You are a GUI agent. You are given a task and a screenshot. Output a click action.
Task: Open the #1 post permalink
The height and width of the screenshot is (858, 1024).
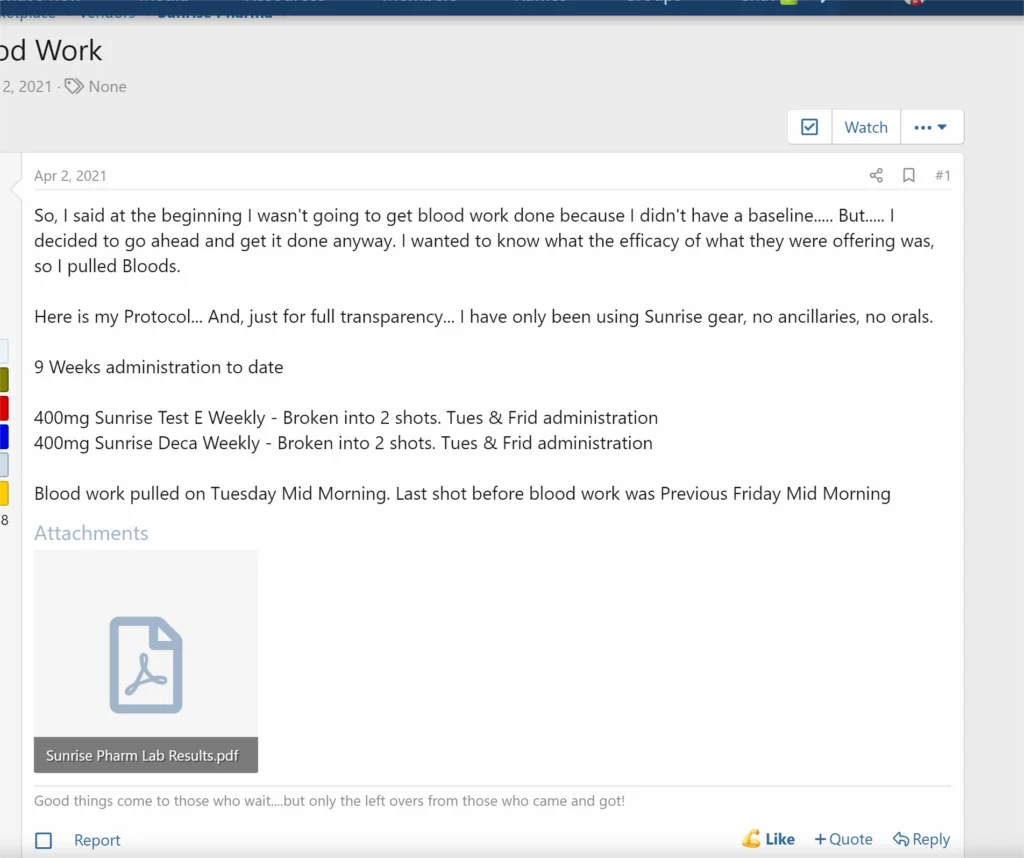942,176
